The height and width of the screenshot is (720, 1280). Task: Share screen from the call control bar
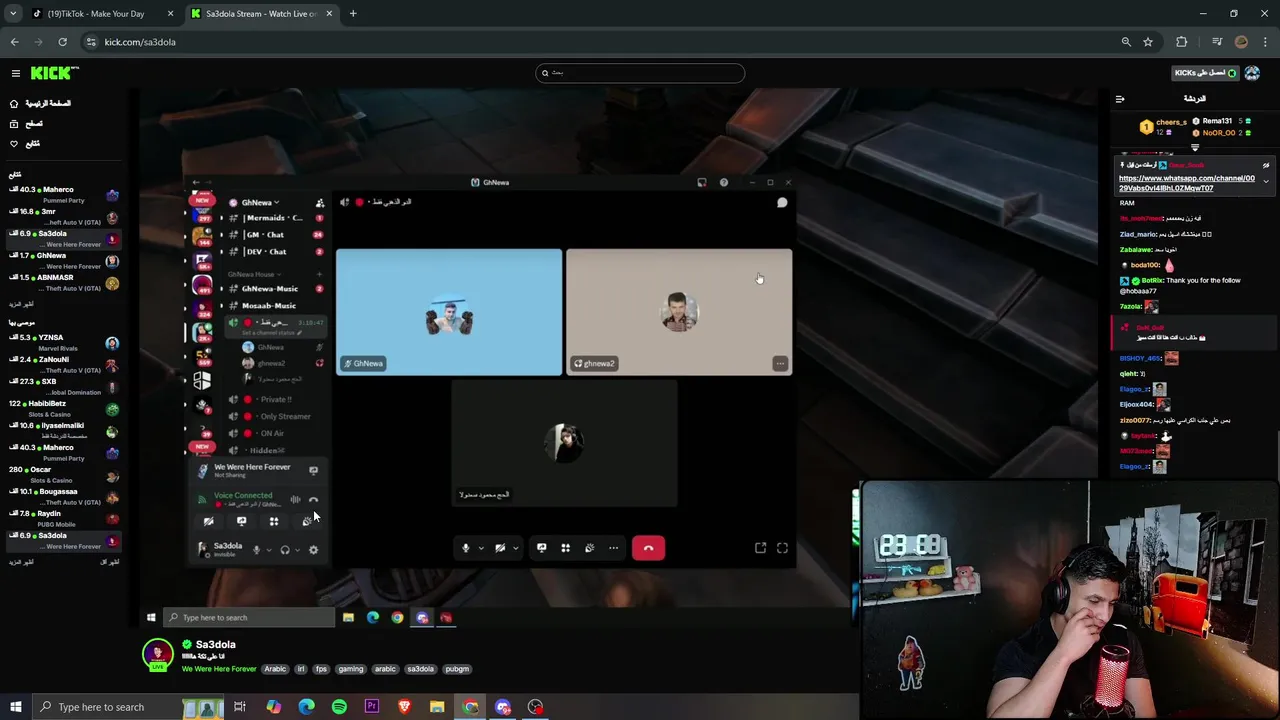click(542, 548)
